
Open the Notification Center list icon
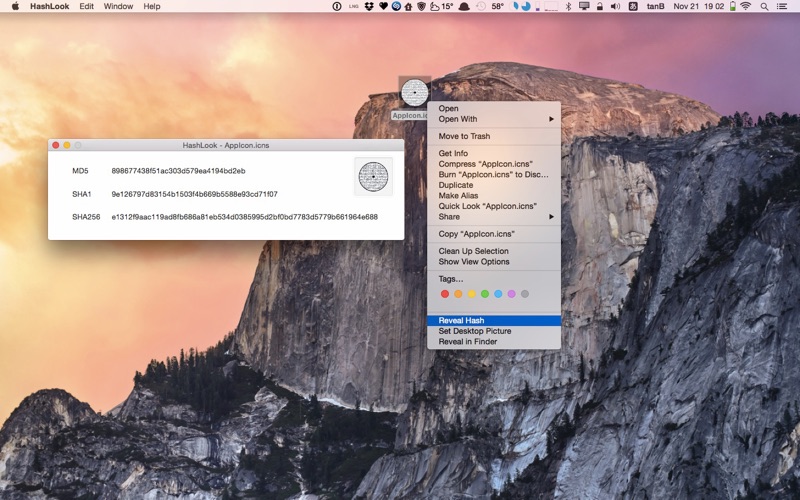(x=782, y=7)
